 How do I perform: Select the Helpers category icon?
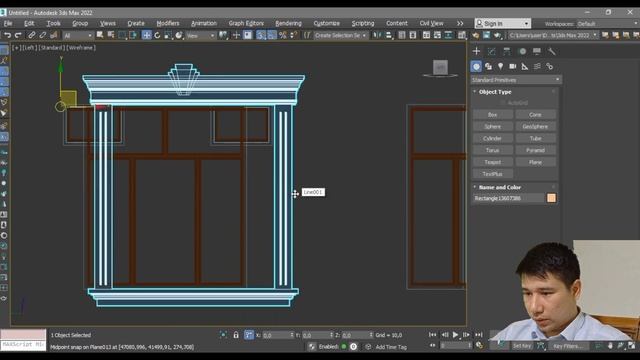click(x=525, y=66)
